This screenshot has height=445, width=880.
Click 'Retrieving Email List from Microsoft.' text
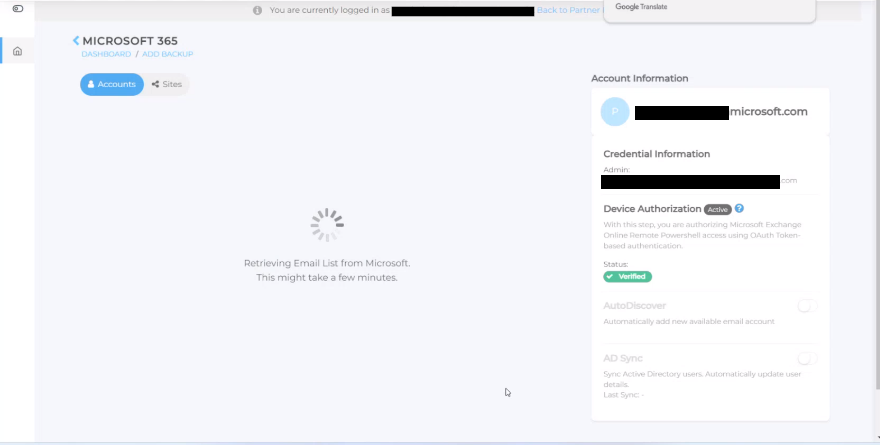[327, 263]
